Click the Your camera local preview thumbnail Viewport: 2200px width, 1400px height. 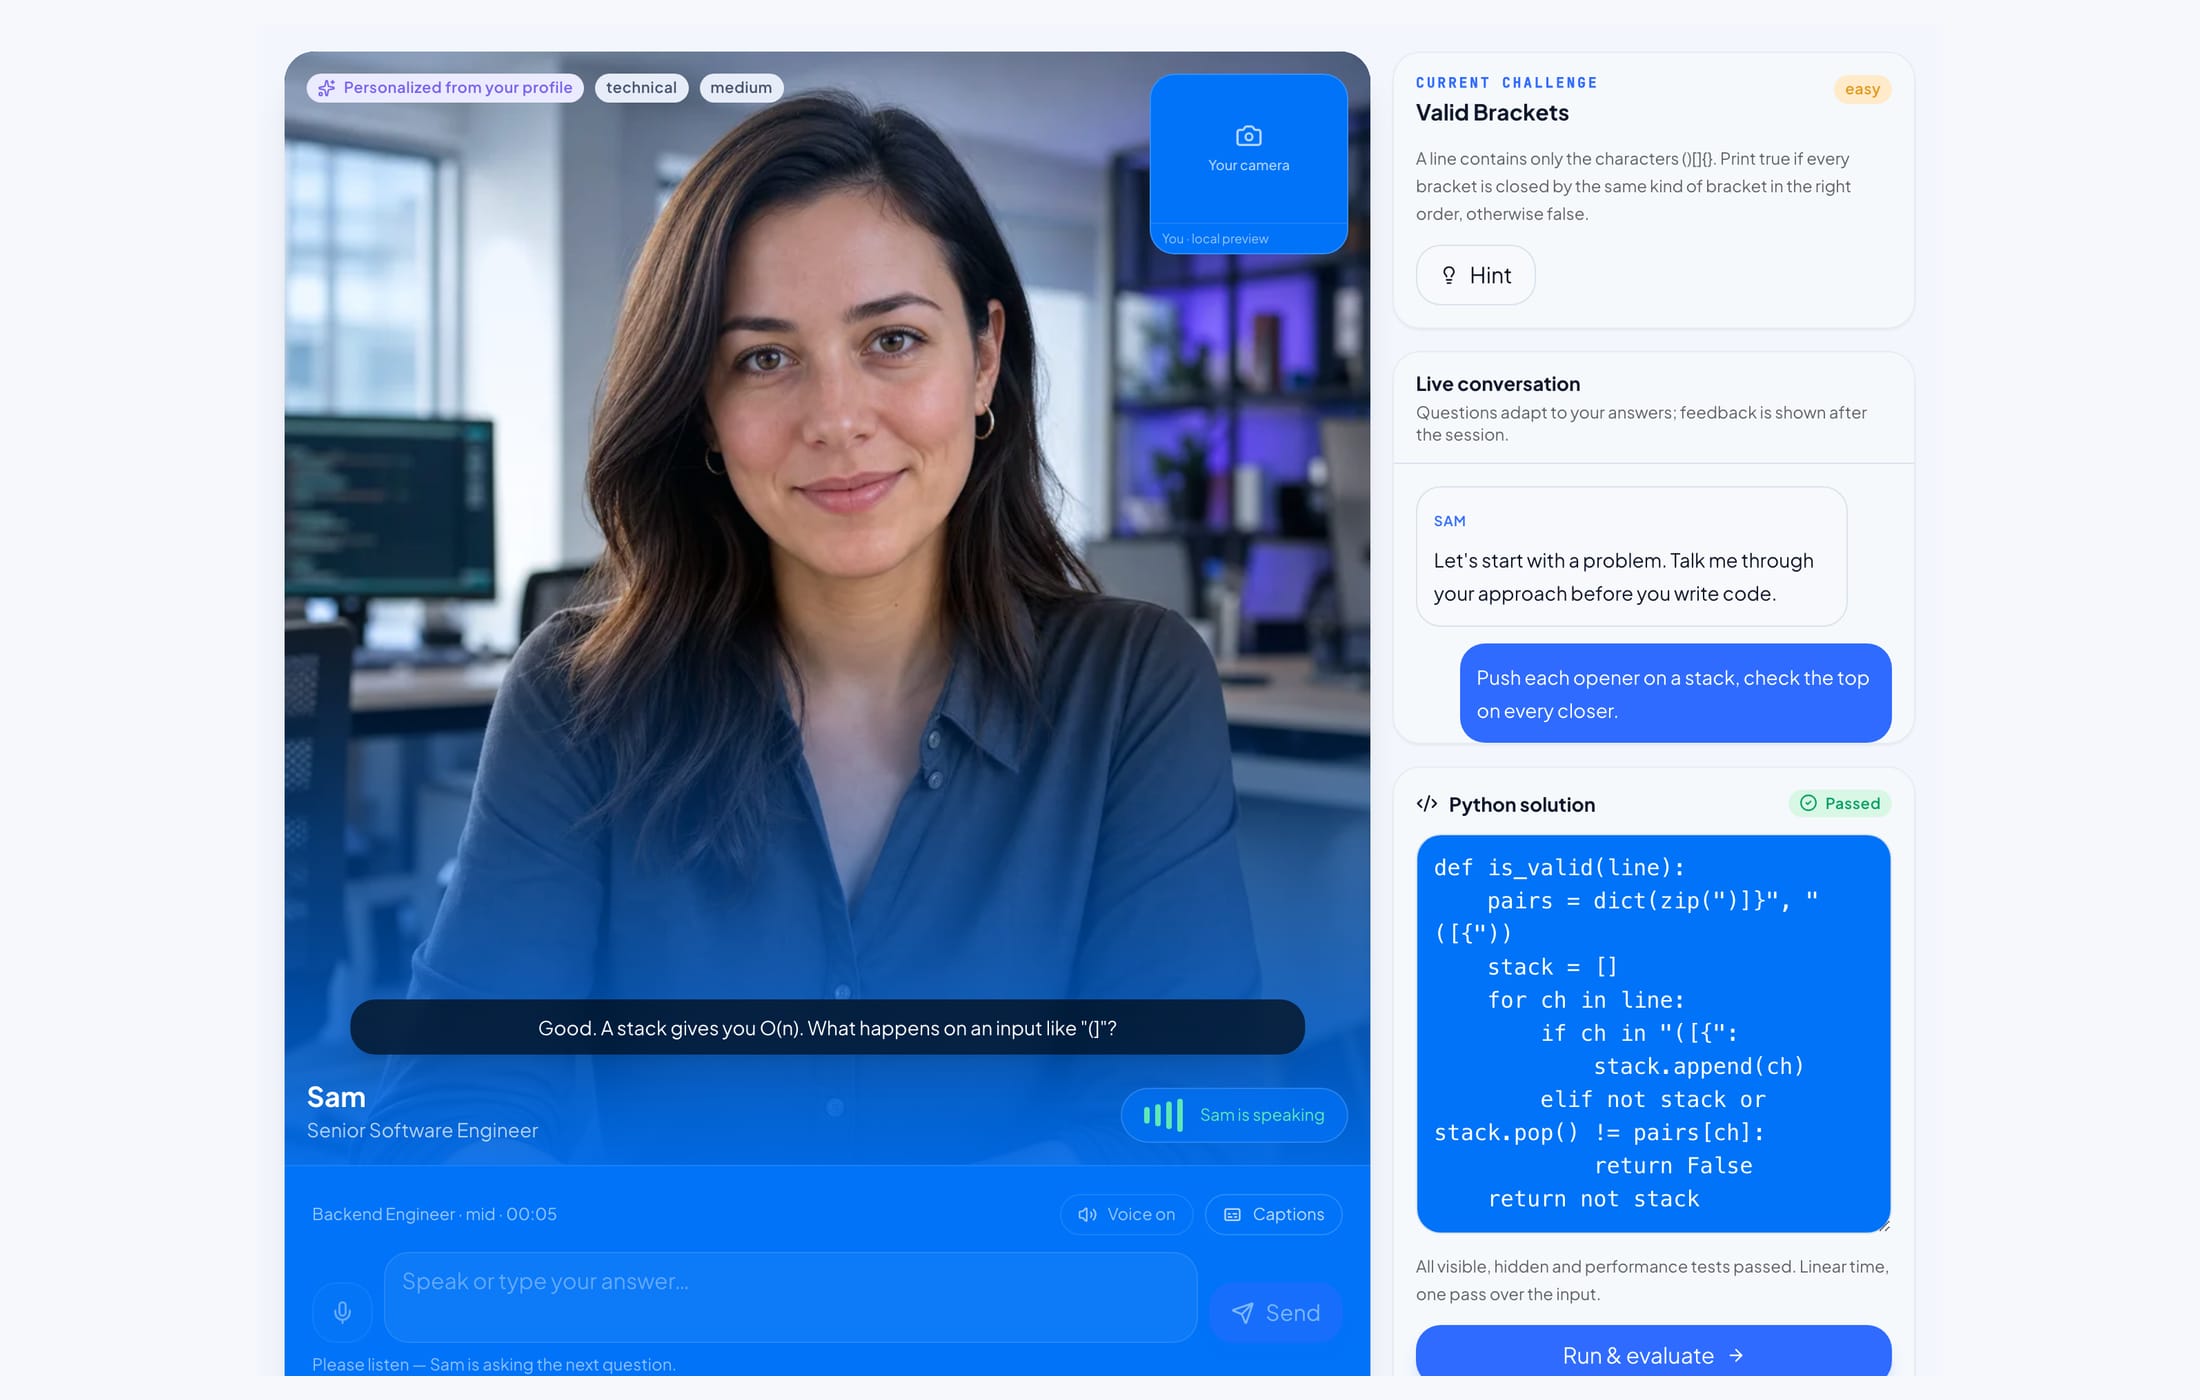[1248, 163]
